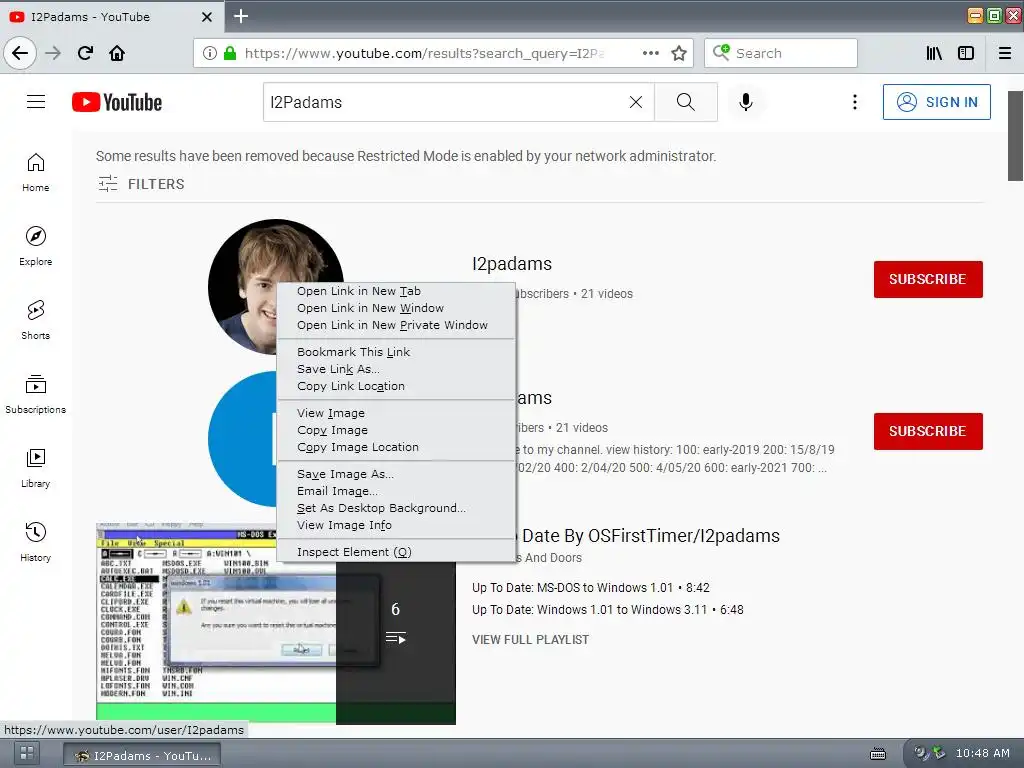Click the YouTube search magnifier button
The image size is (1024, 768).
pyautogui.click(x=686, y=102)
